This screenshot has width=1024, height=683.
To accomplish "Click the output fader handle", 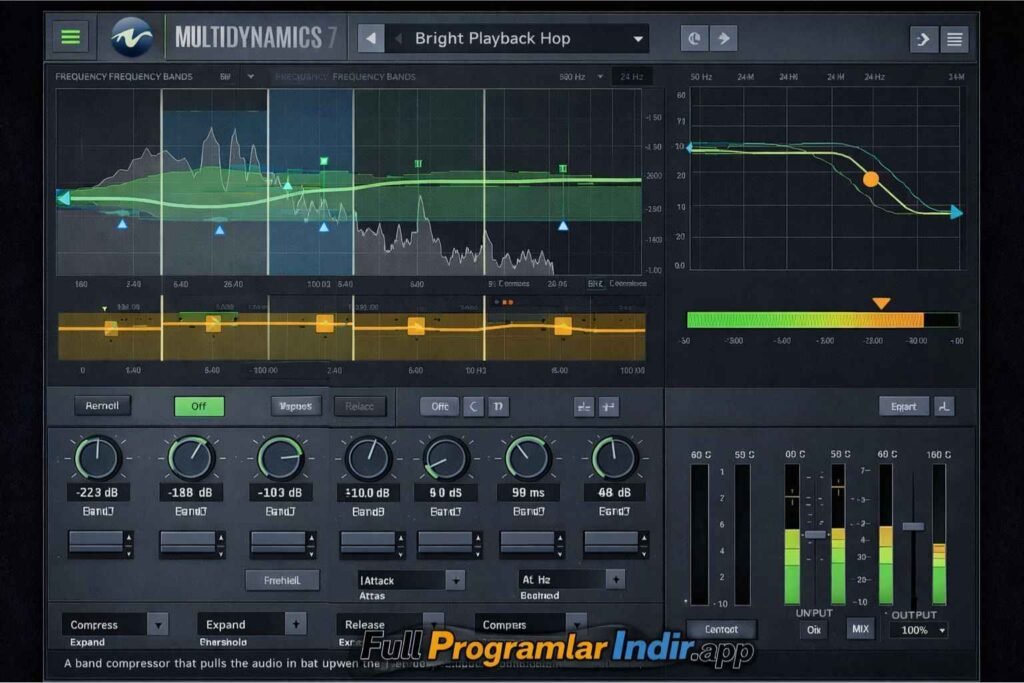I will (913, 526).
